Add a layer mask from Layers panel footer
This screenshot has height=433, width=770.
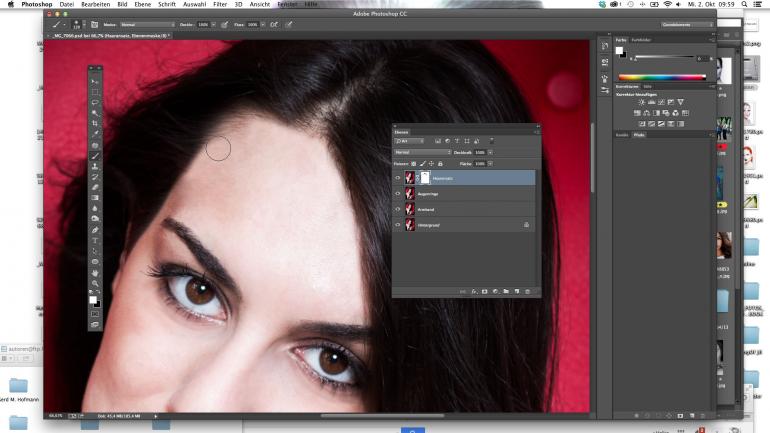[x=484, y=292]
